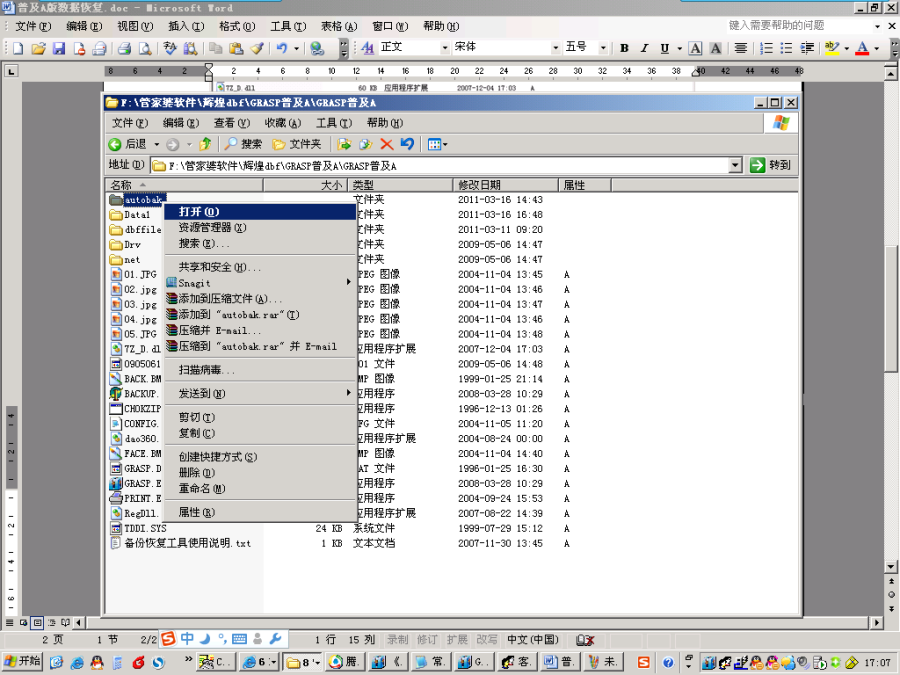Click the Up folder icon in Explorer
Image resolution: width=900 pixels, height=675 pixels.
coord(205,144)
